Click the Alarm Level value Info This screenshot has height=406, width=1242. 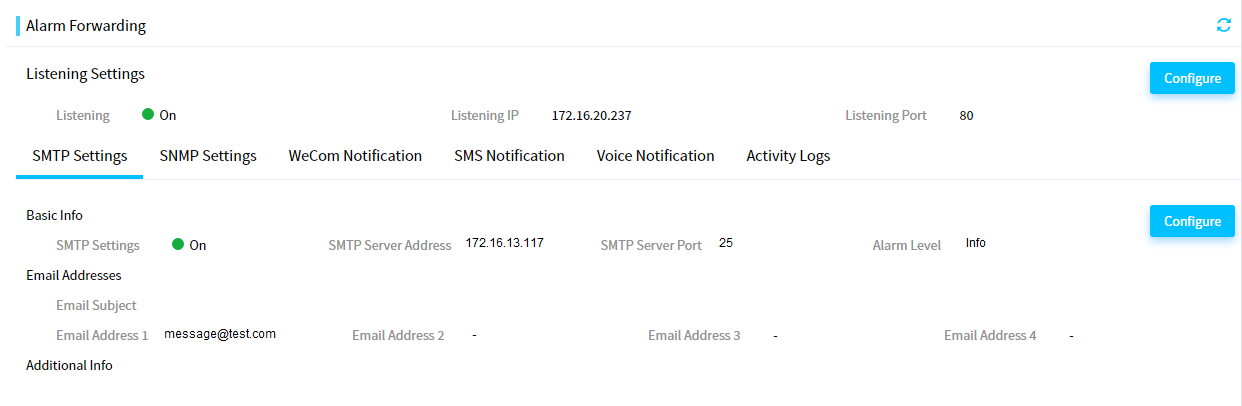point(976,243)
